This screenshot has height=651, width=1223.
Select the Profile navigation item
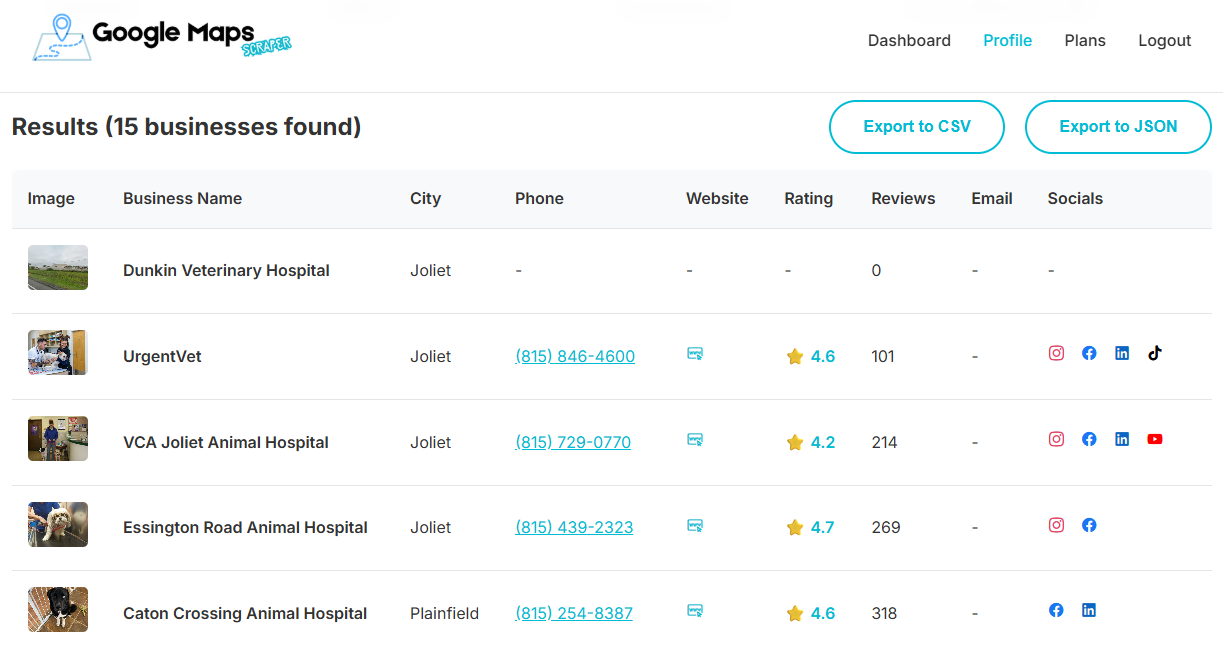tap(1007, 41)
